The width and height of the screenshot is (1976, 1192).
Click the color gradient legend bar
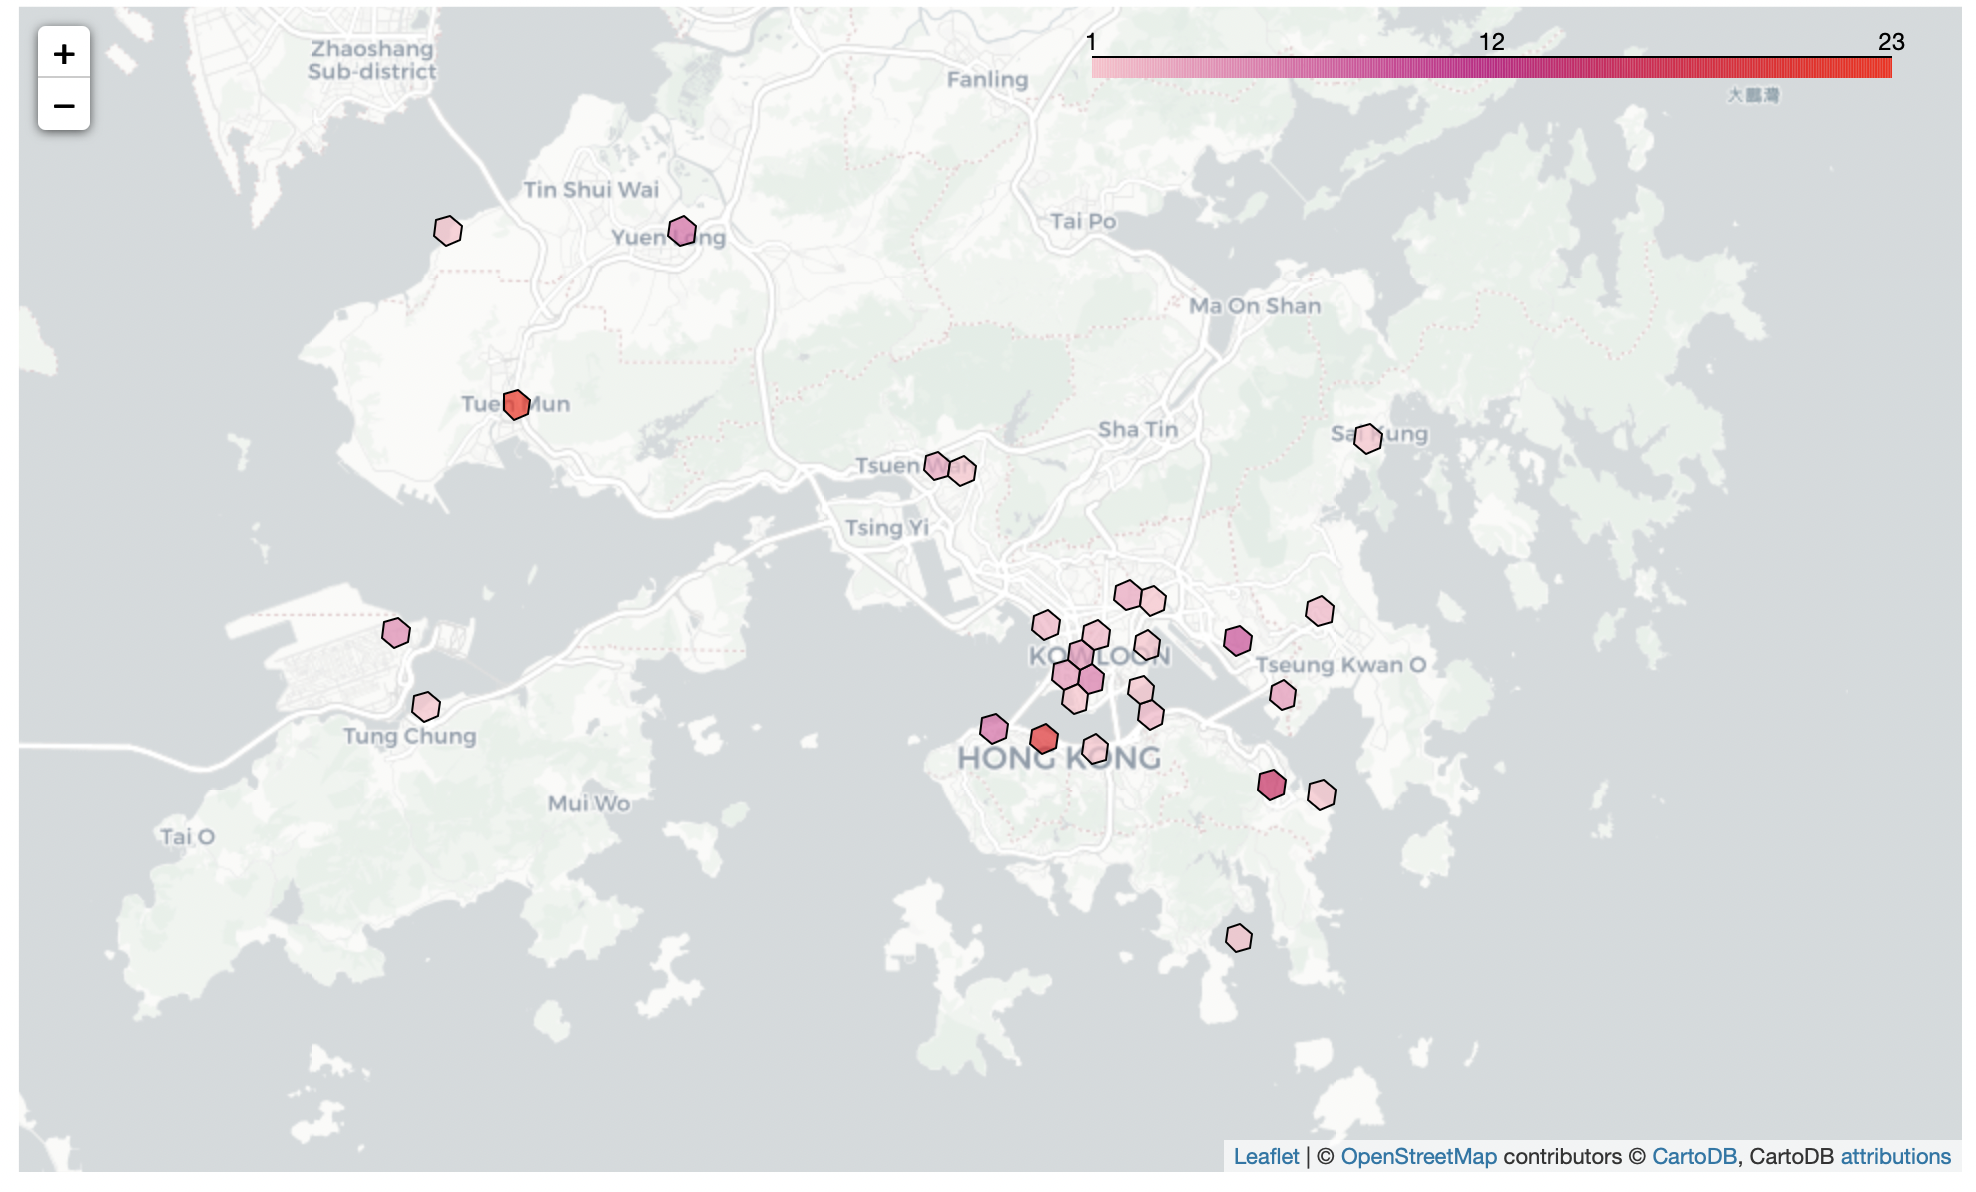[1490, 68]
